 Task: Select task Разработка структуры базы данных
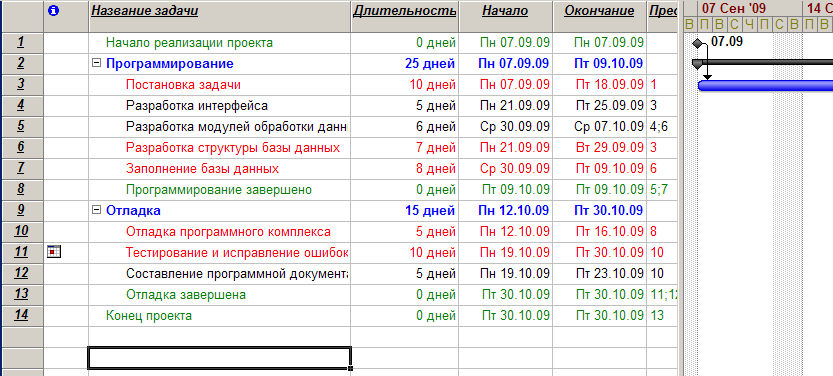[233, 148]
